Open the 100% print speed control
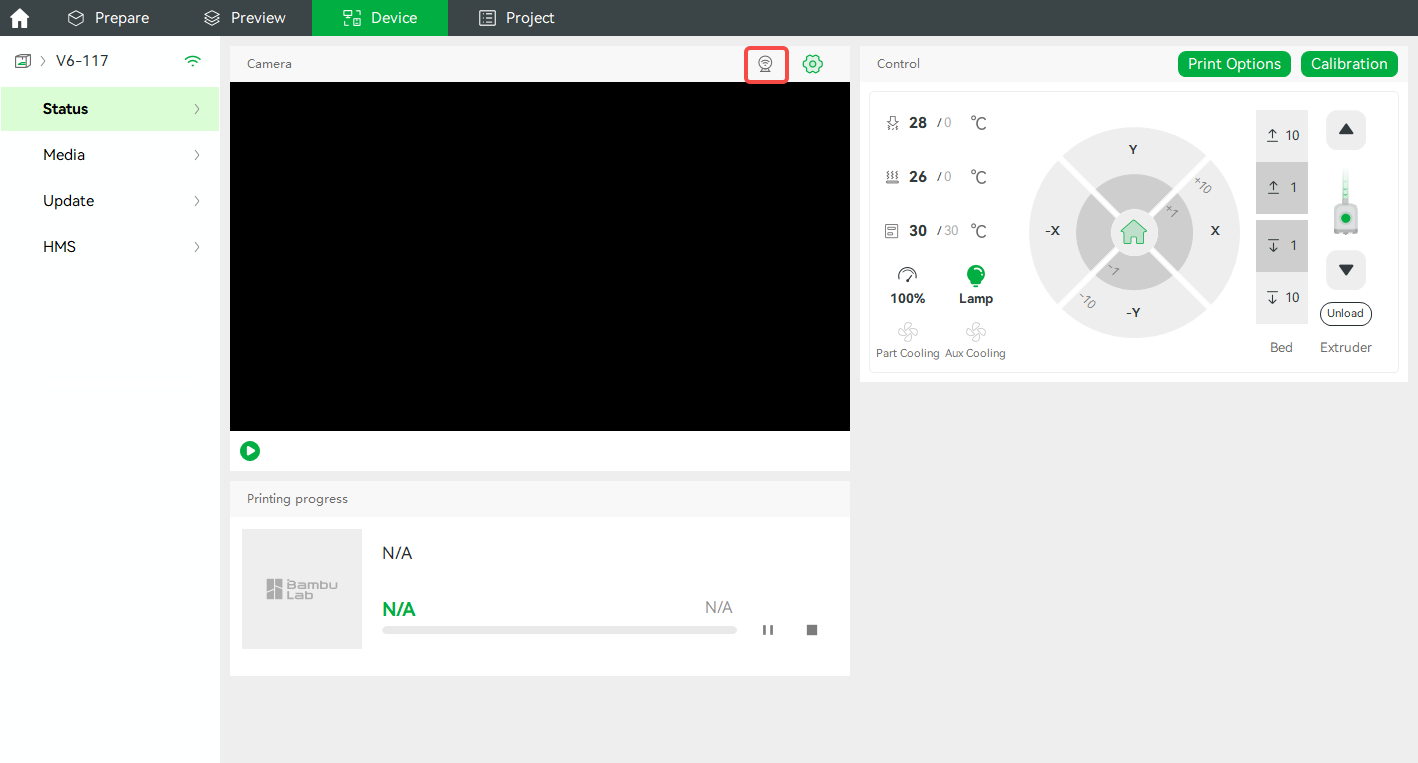 (x=908, y=286)
